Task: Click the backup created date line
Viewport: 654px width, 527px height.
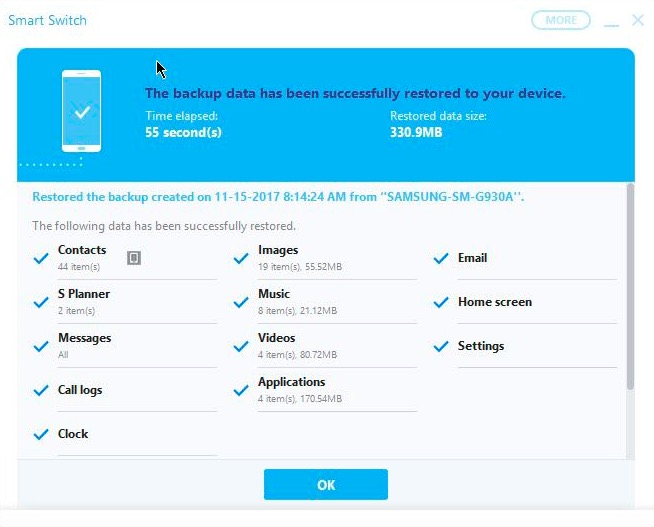Action: [278, 197]
